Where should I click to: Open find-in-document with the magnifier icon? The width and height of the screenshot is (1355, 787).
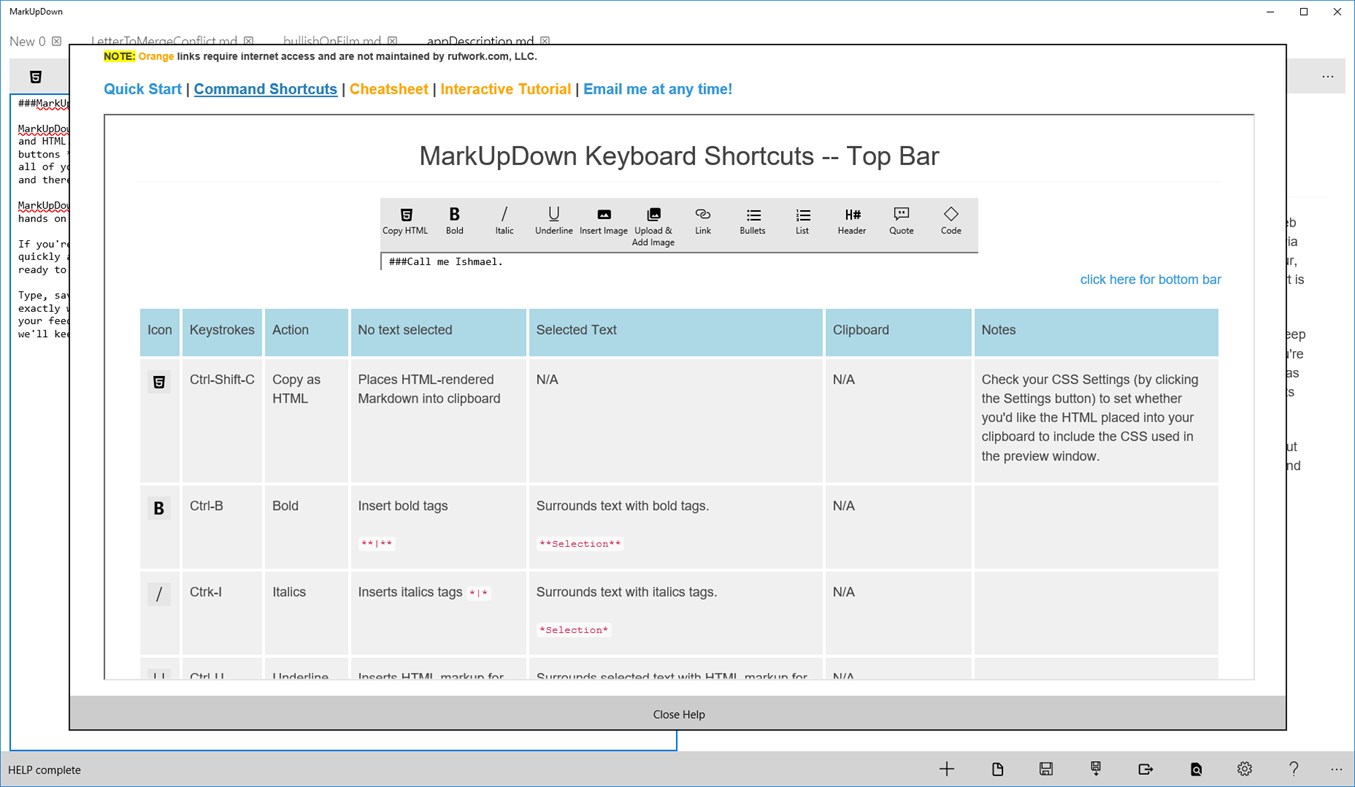[1196, 769]
